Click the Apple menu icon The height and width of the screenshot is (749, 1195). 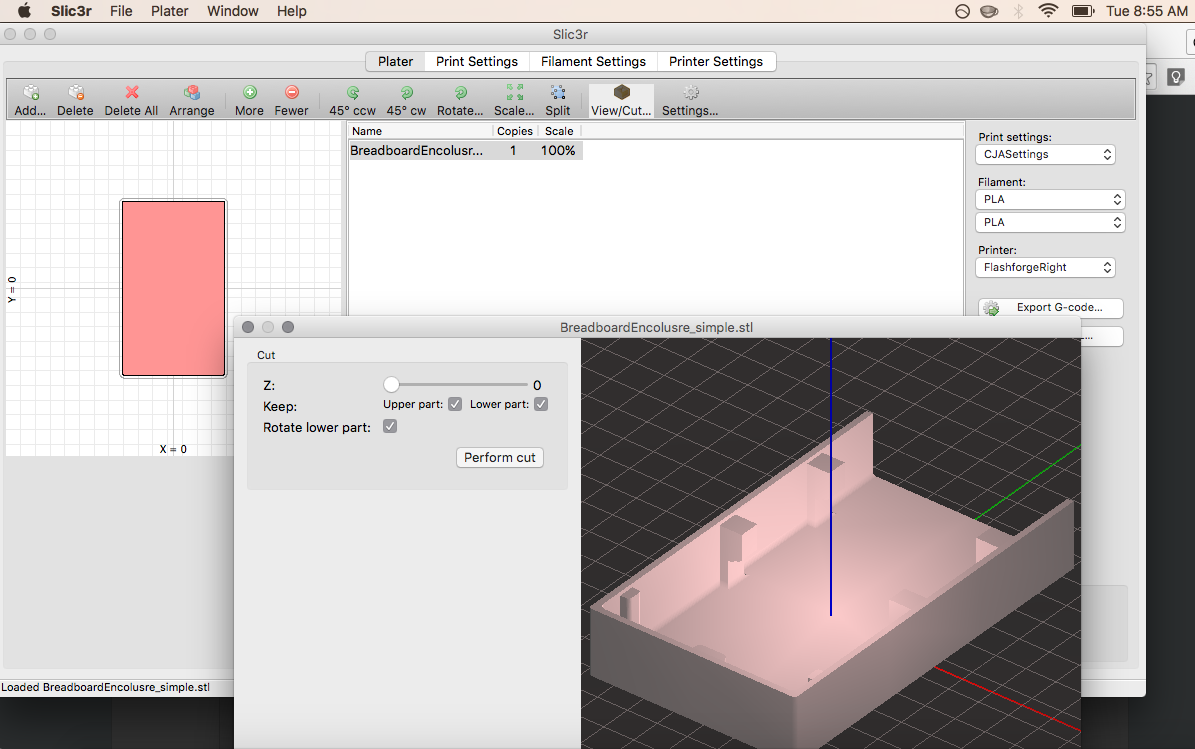coord(24,11)
